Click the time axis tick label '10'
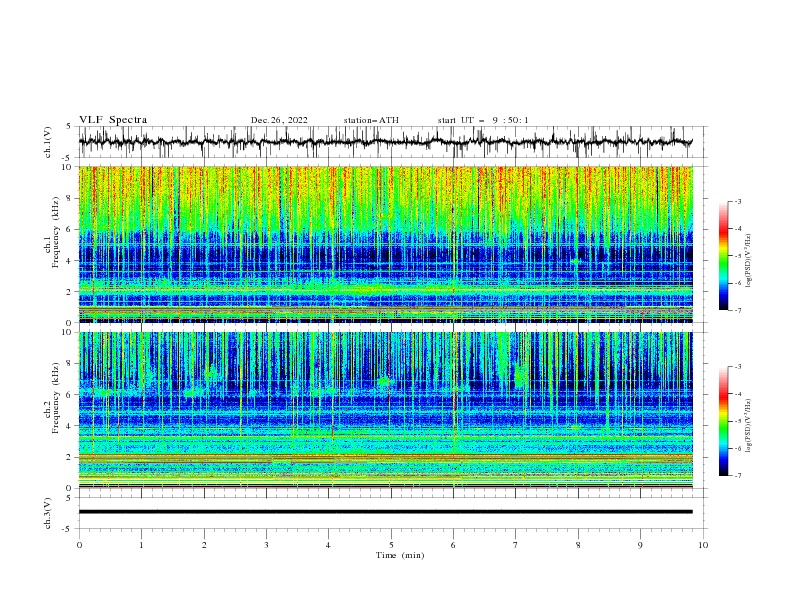792x612 pixels. (703, 545)
